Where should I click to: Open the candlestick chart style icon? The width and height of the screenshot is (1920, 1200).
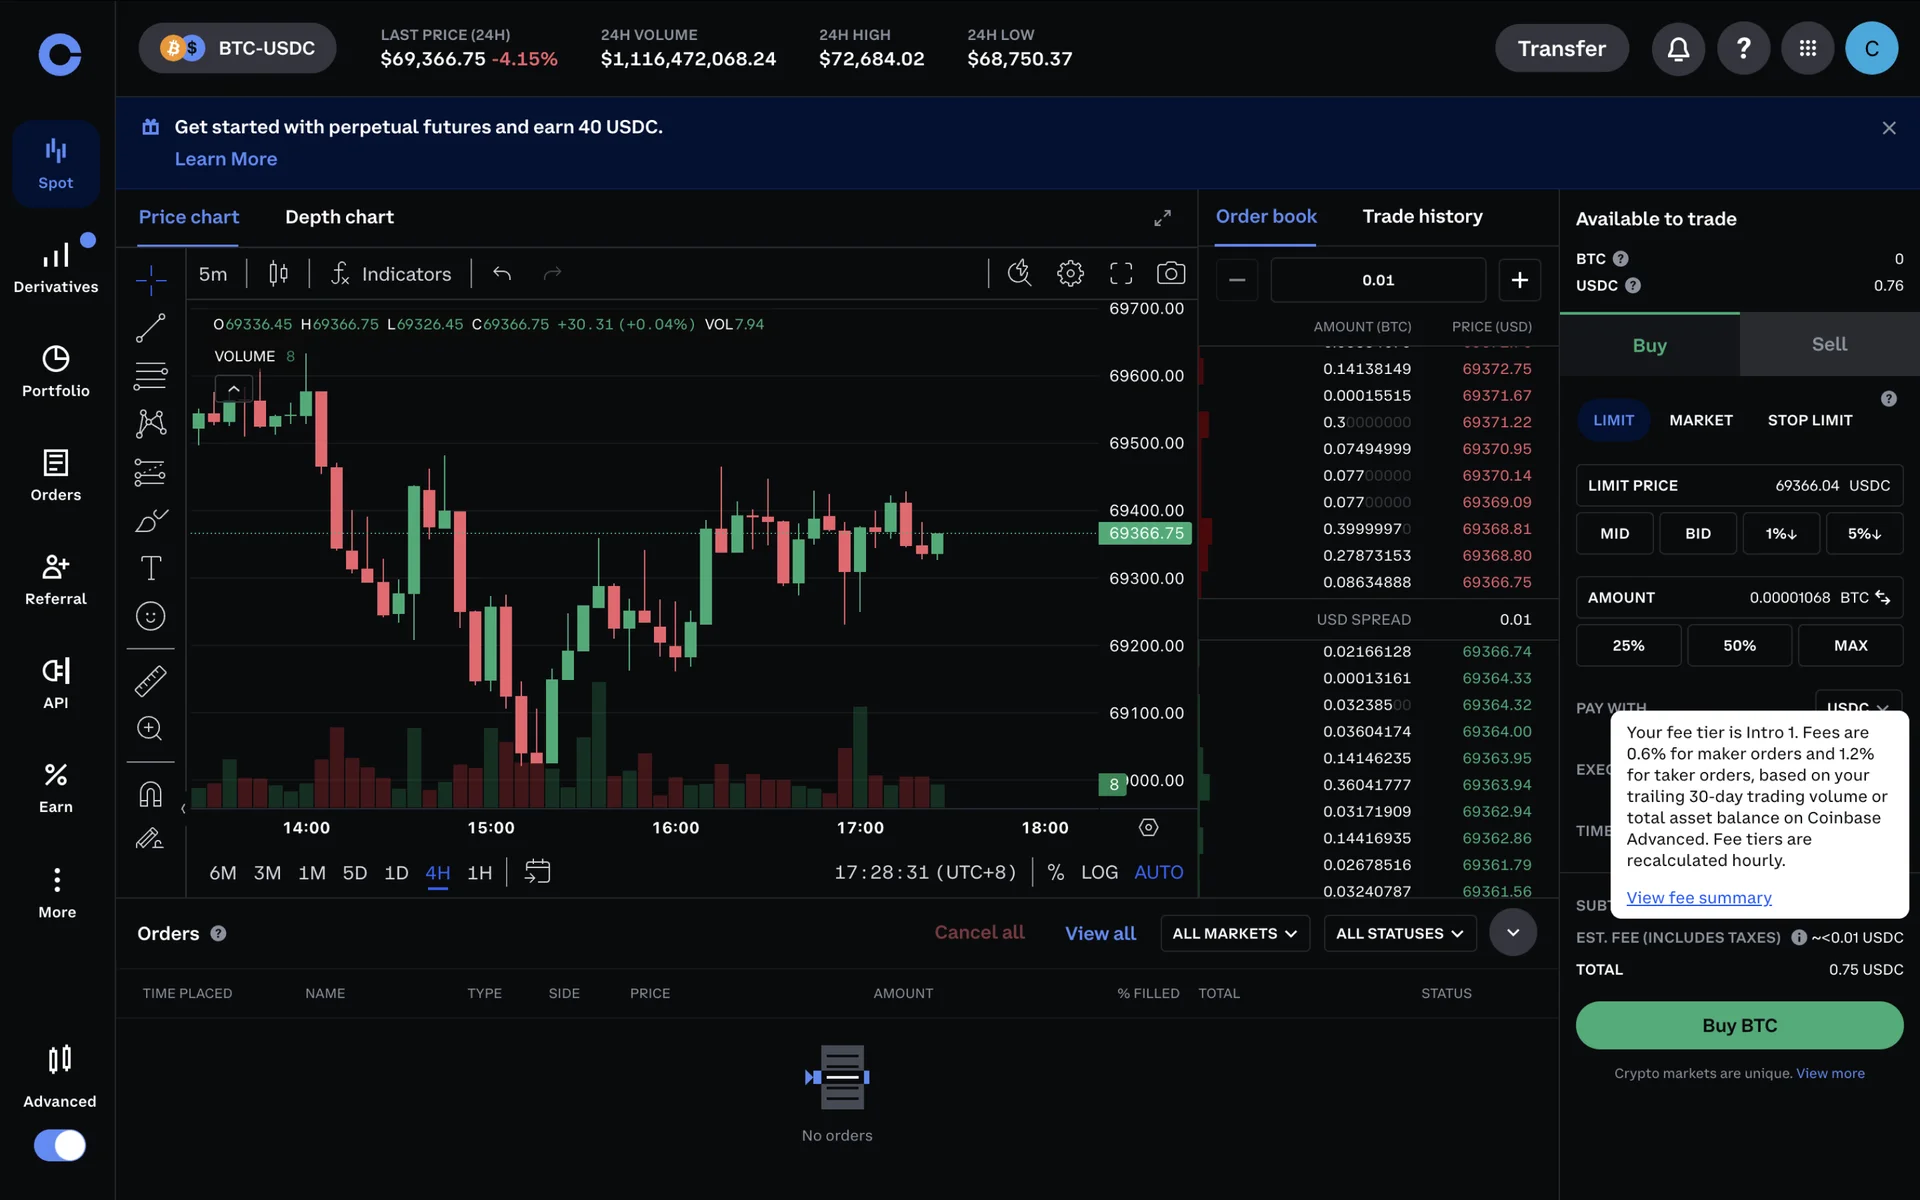[x=278, y=273]
